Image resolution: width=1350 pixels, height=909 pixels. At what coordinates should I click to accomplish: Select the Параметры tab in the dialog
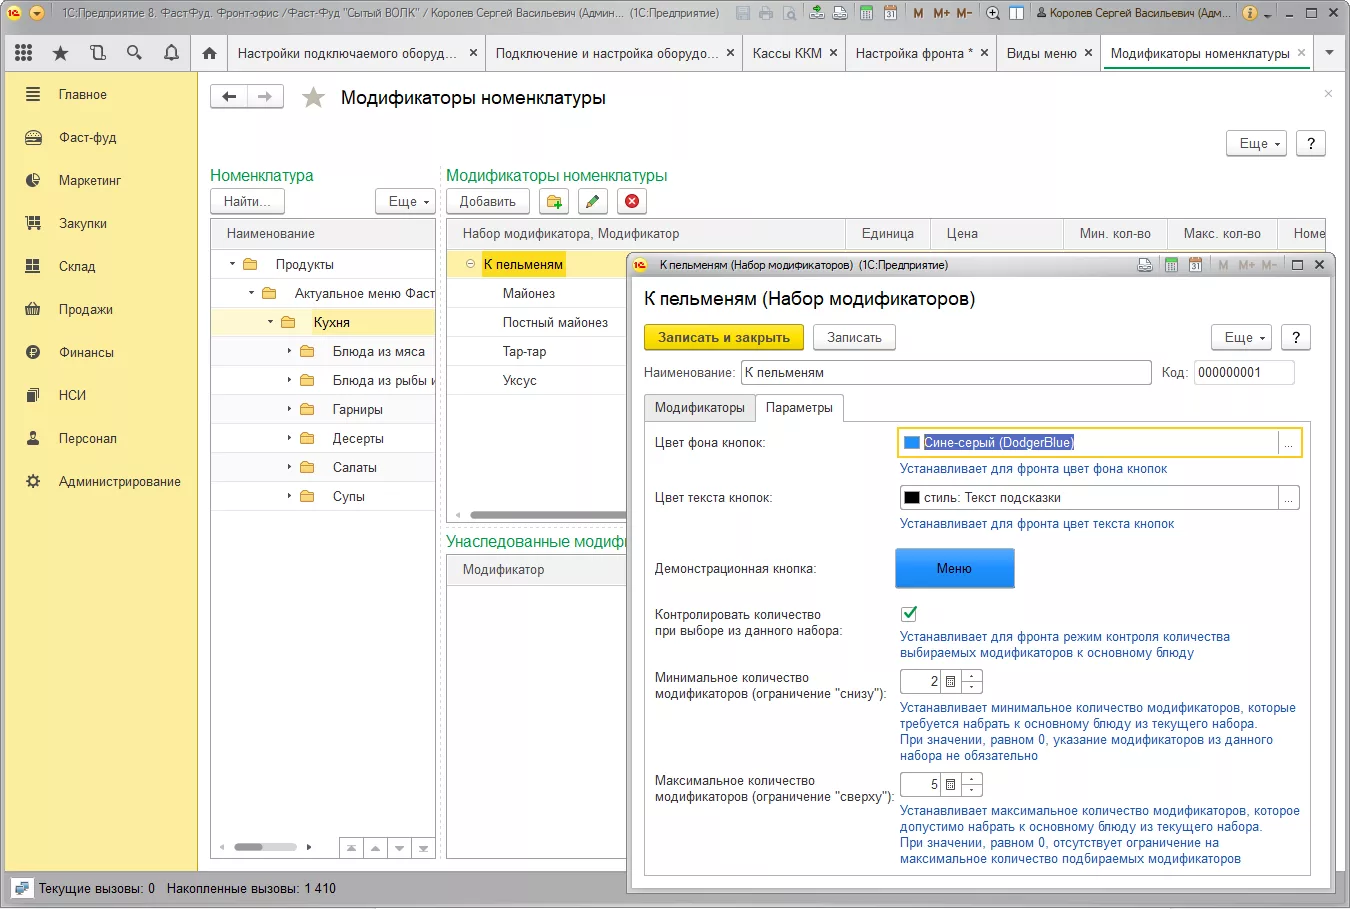[799, 407]
